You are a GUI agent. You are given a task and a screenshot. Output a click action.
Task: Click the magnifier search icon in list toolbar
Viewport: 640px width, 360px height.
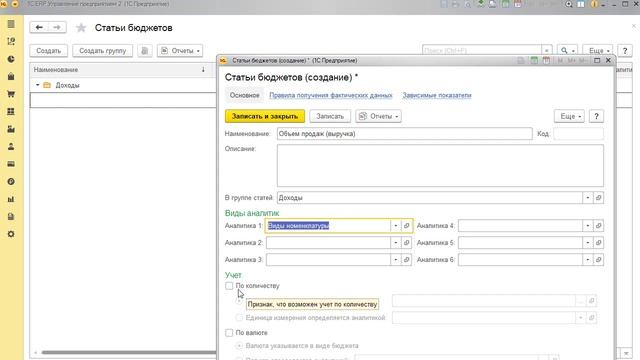(x=567, y=51)
